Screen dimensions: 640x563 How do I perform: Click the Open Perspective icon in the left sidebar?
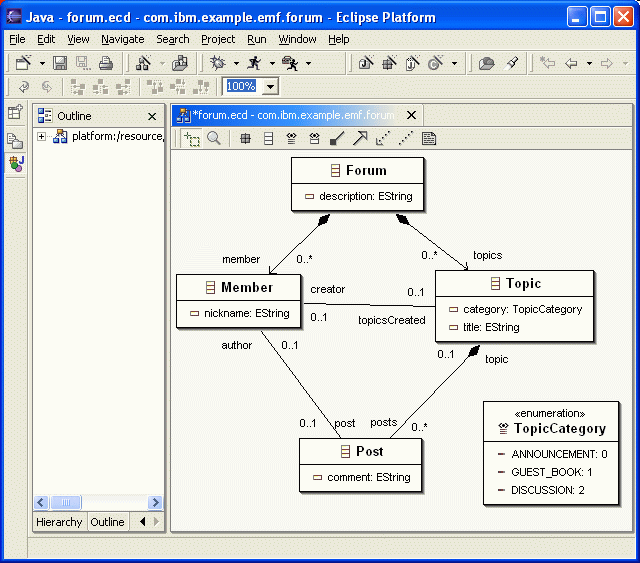coord(16,111)
